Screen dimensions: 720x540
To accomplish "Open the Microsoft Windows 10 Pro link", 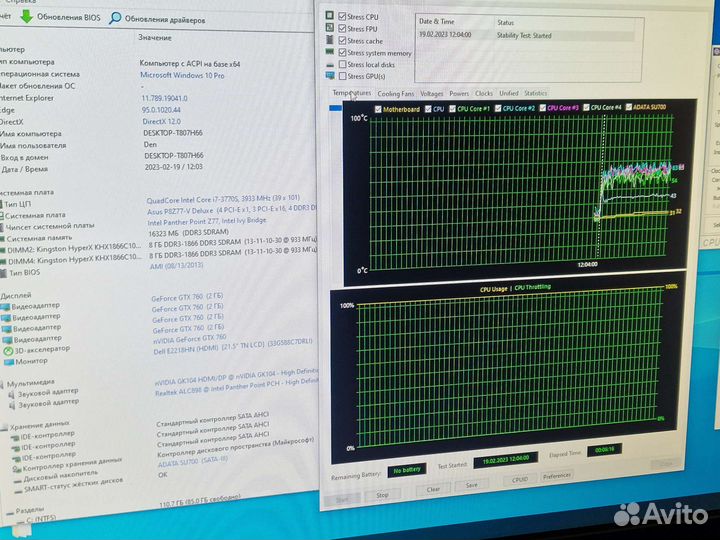I will (x=182, y=75).
